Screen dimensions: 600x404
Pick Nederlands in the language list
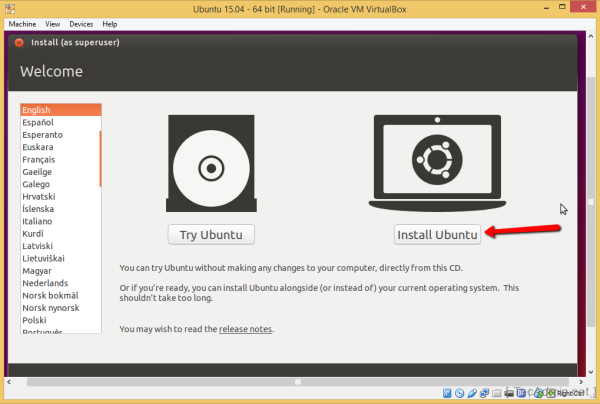44,282
